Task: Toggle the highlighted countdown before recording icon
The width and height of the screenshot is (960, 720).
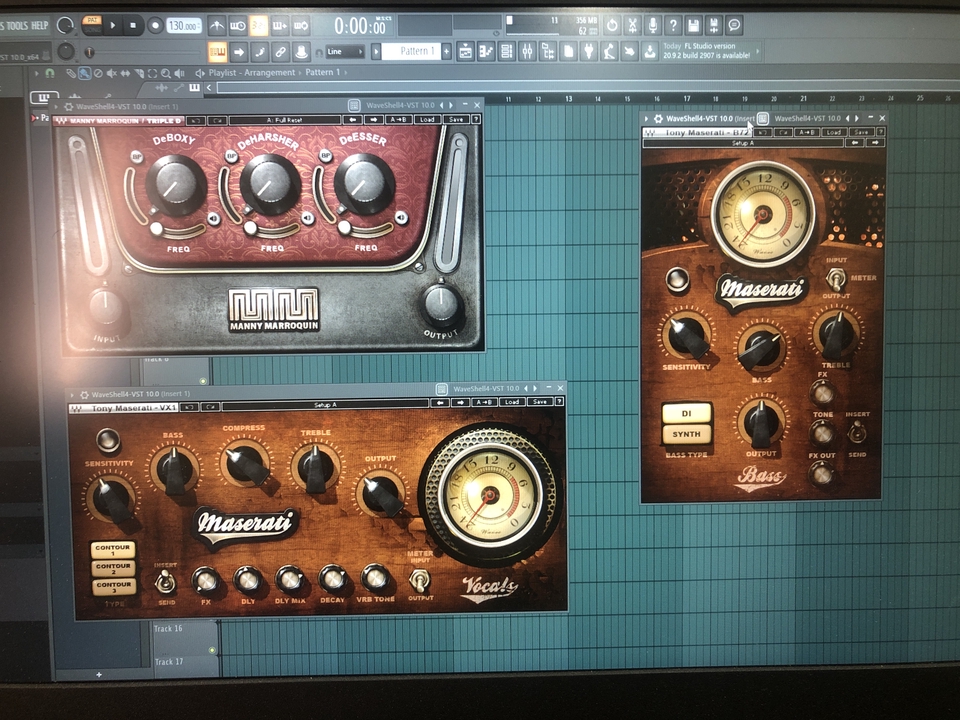Action: pos(258,26)
